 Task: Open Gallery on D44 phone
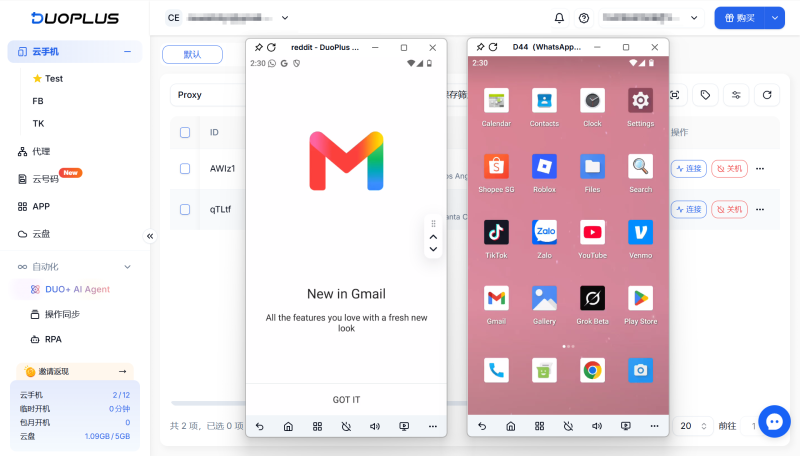point(544,298)
